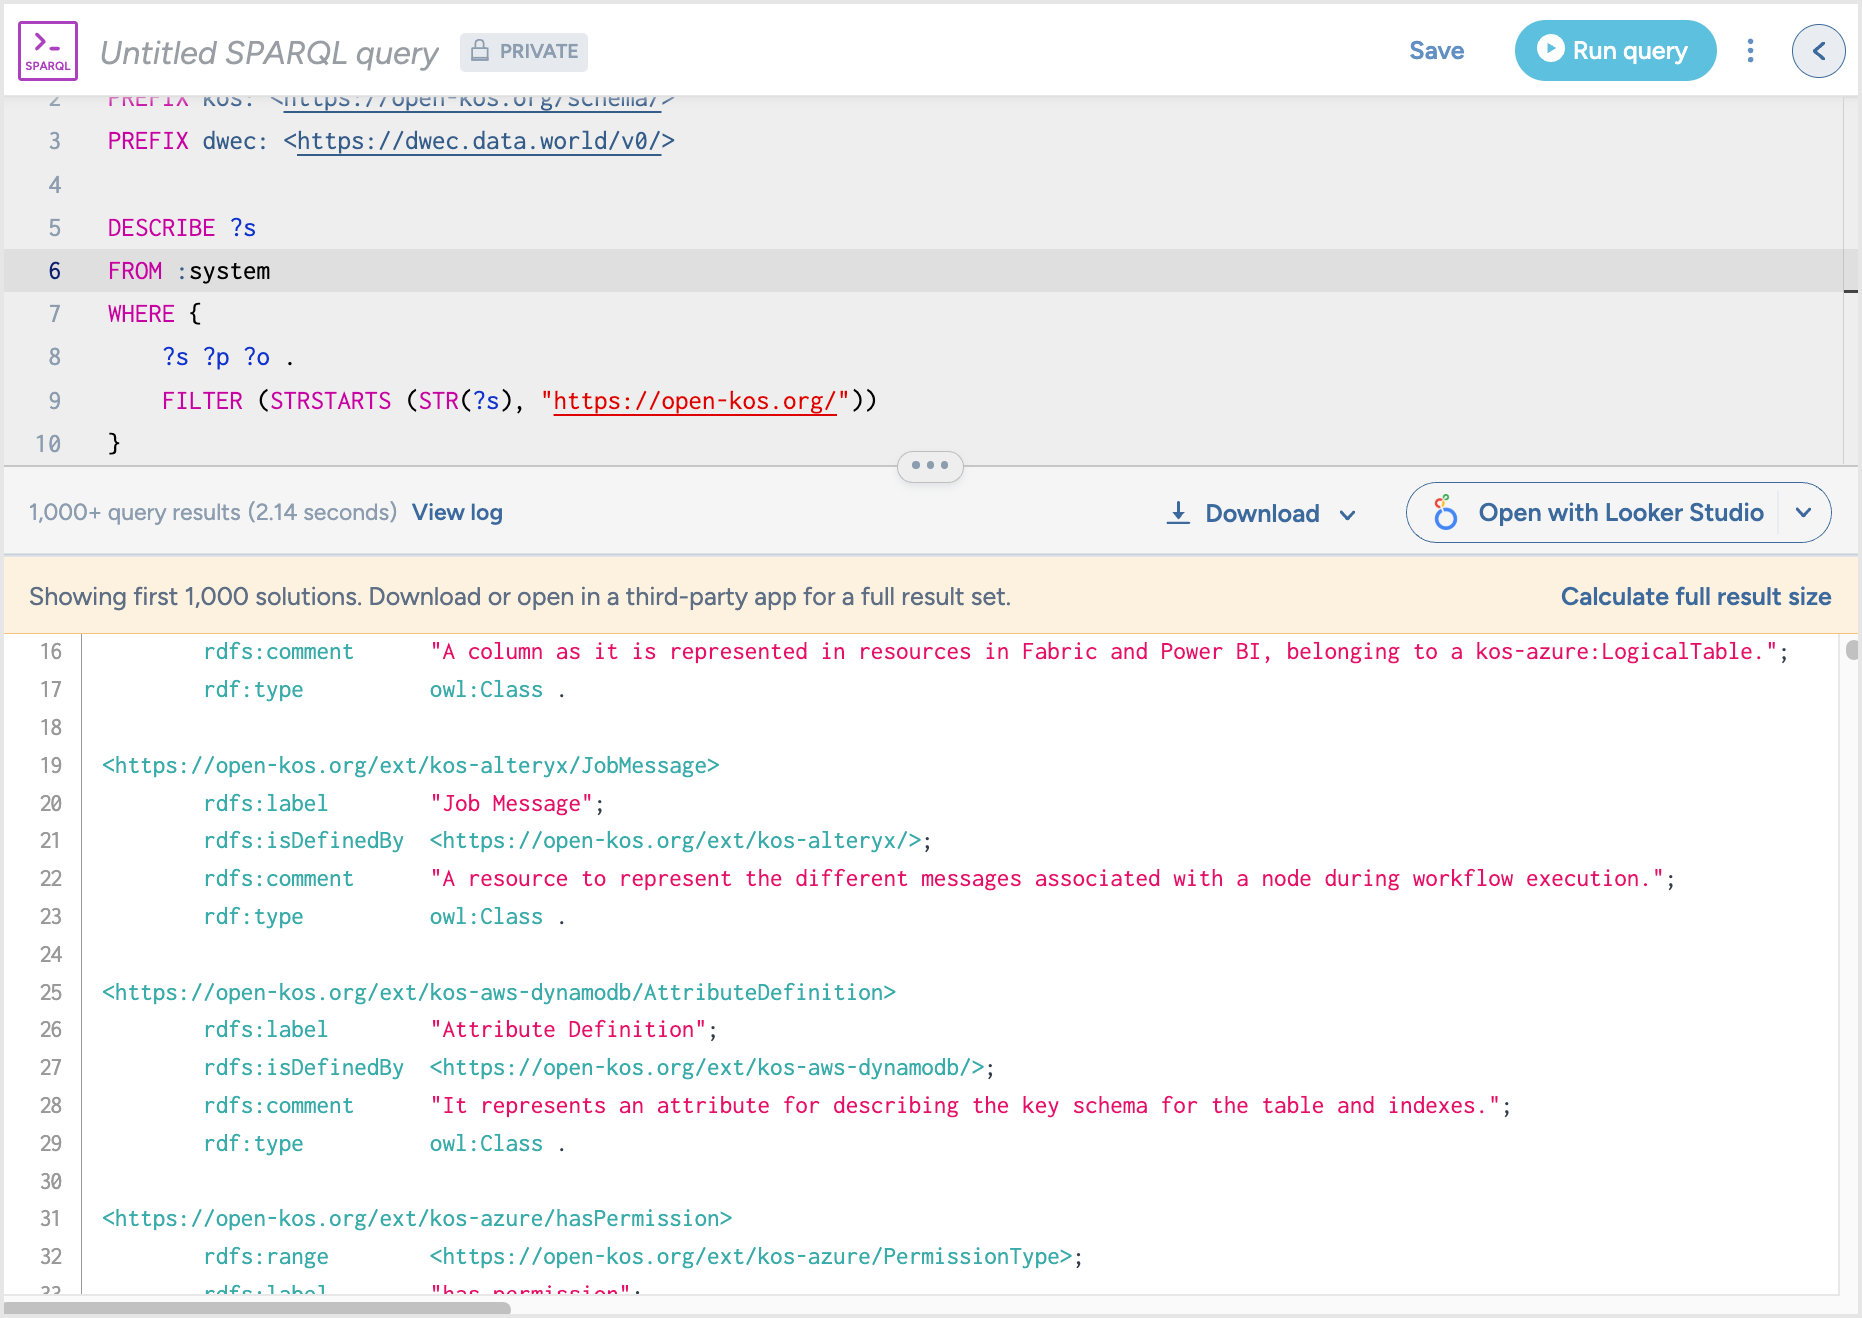Click the kos-alteryx/JobMessage URI in results
Viewport: 1862px width, 1318px height.
411,766
